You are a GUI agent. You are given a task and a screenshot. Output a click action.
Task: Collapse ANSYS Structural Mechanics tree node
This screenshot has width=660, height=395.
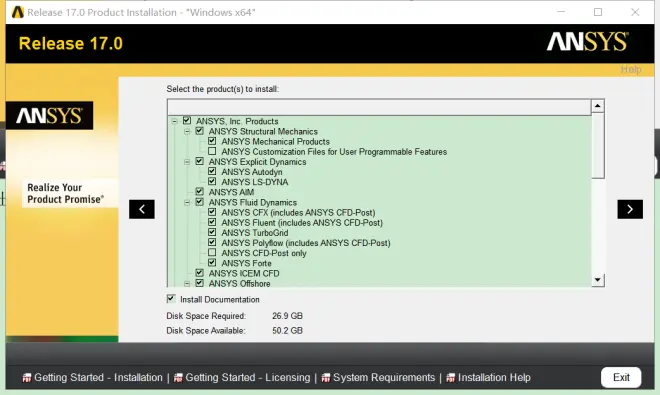coord(187,131)
